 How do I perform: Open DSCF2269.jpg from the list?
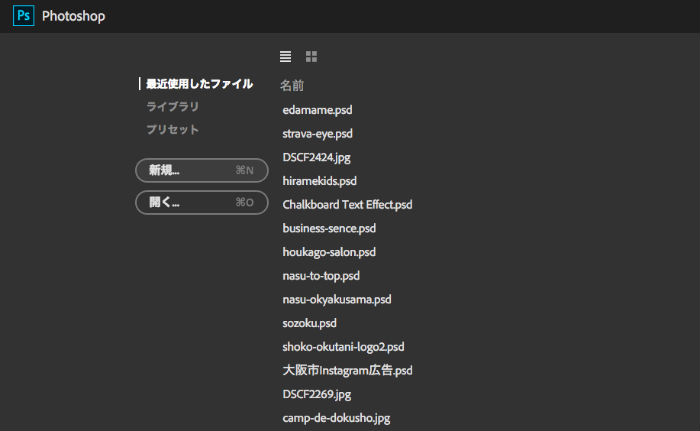tap(317, 394)
